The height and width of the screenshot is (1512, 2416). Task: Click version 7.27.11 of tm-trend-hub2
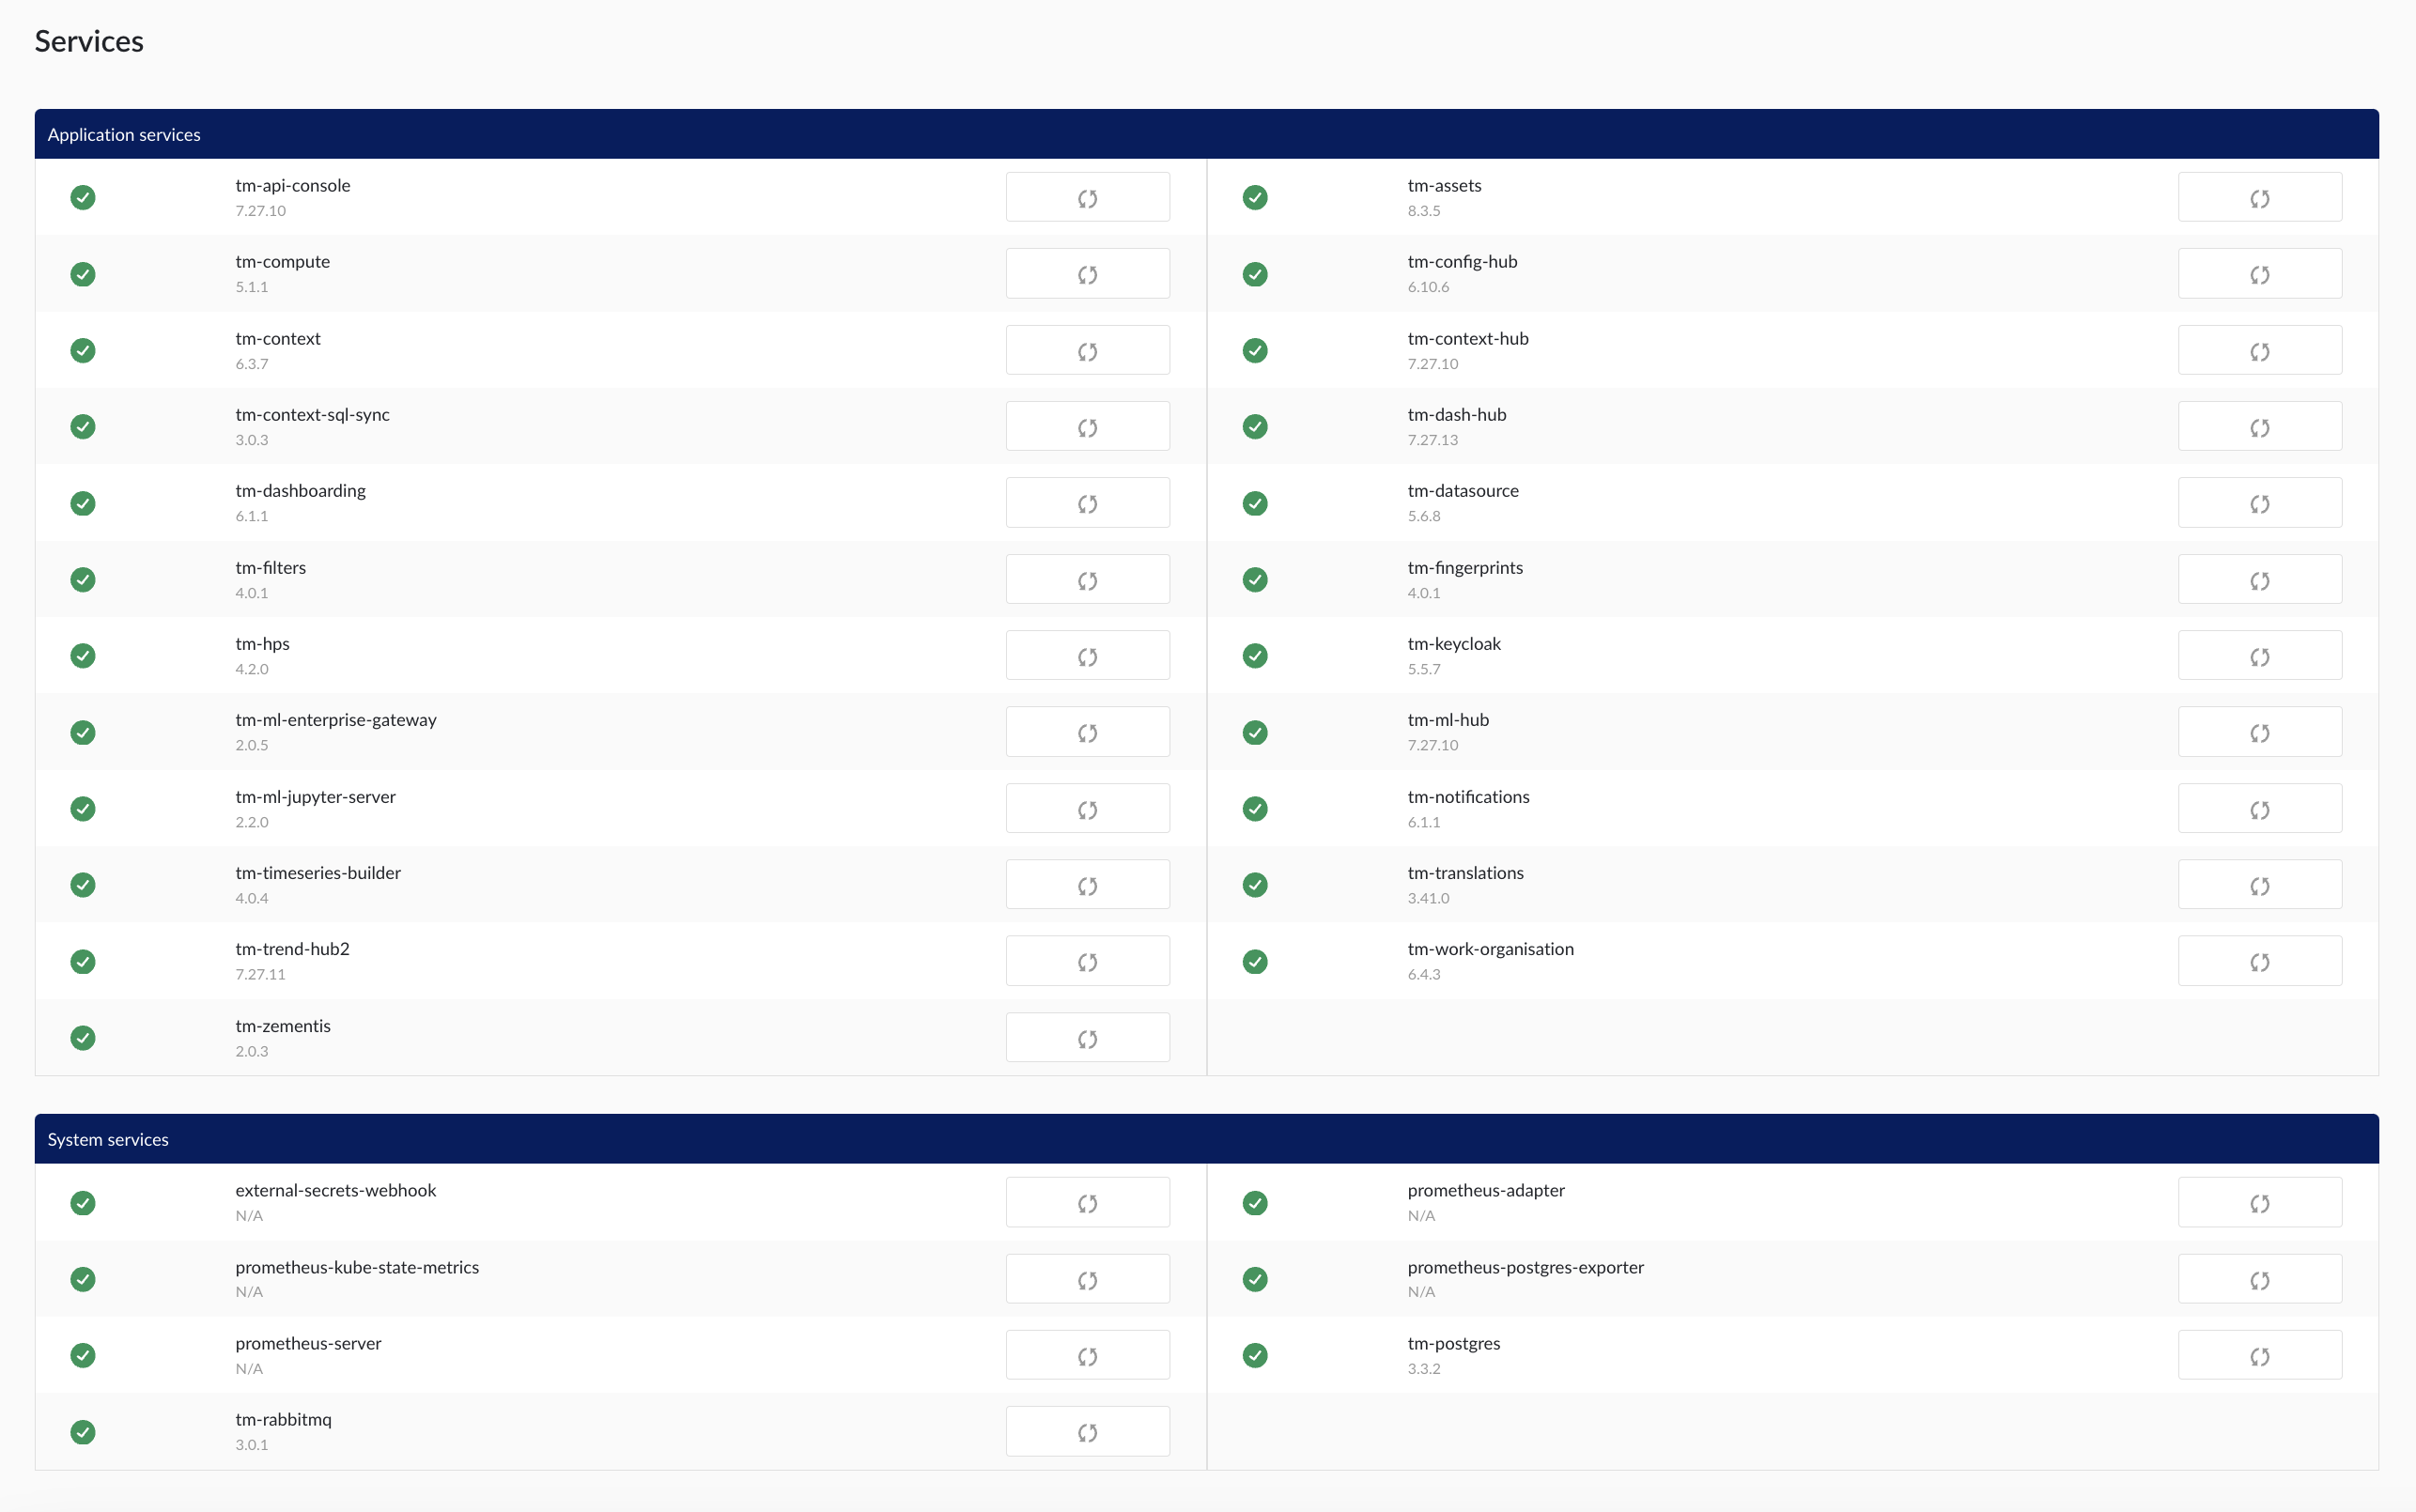click(260, 974)
